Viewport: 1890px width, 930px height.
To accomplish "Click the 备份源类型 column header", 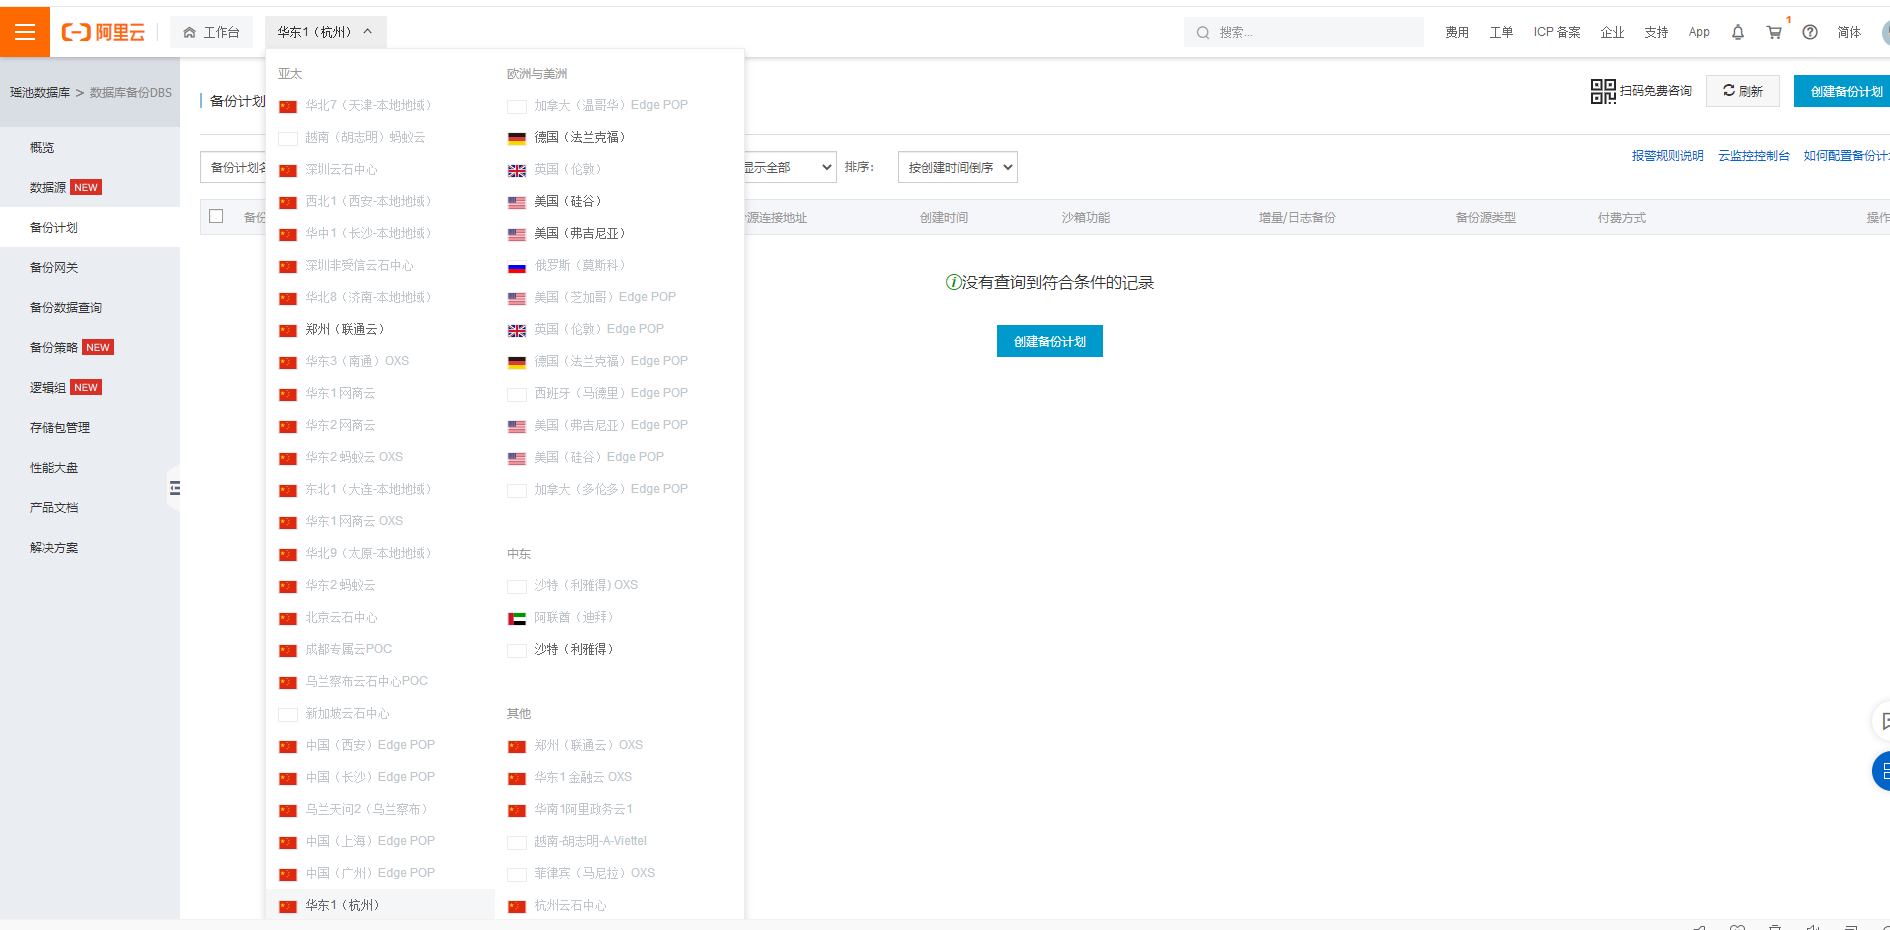I will 1486,217.
